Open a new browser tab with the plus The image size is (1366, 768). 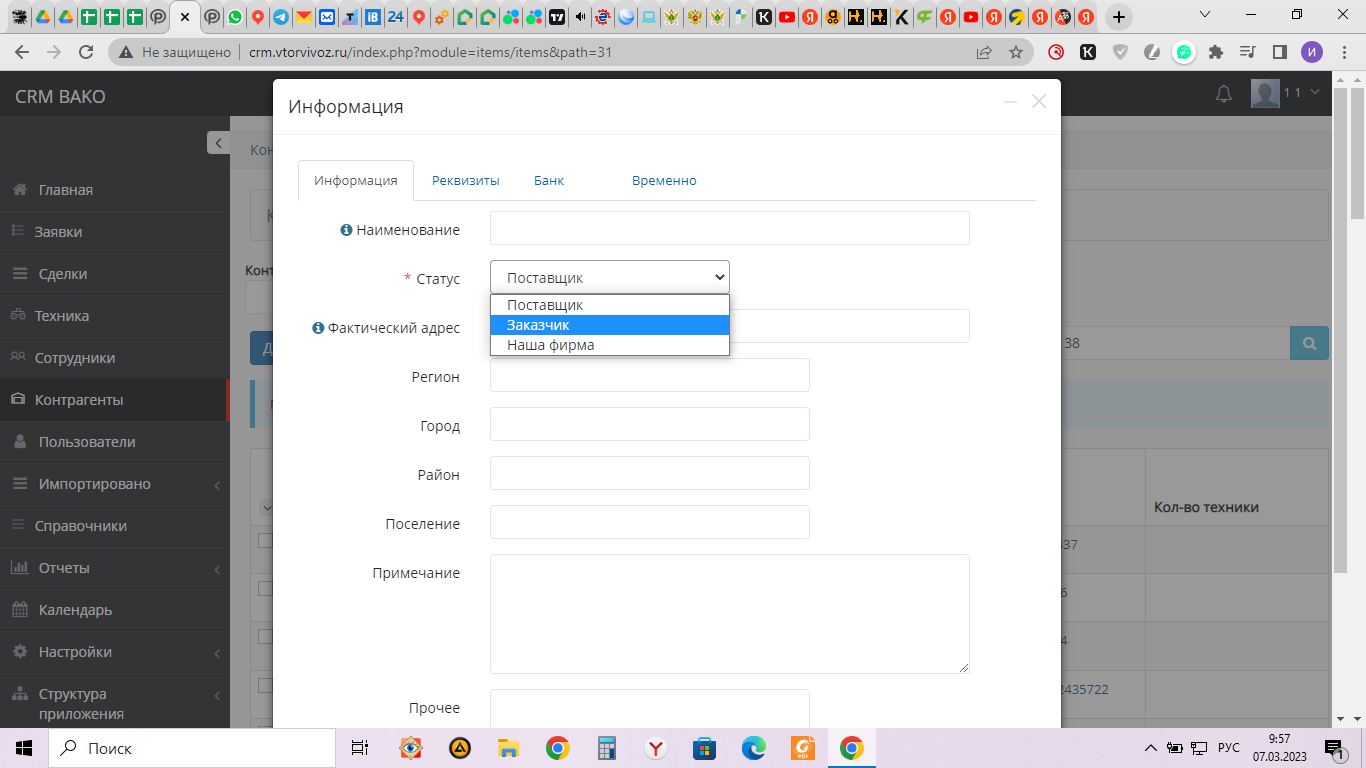pos(1119,17)
